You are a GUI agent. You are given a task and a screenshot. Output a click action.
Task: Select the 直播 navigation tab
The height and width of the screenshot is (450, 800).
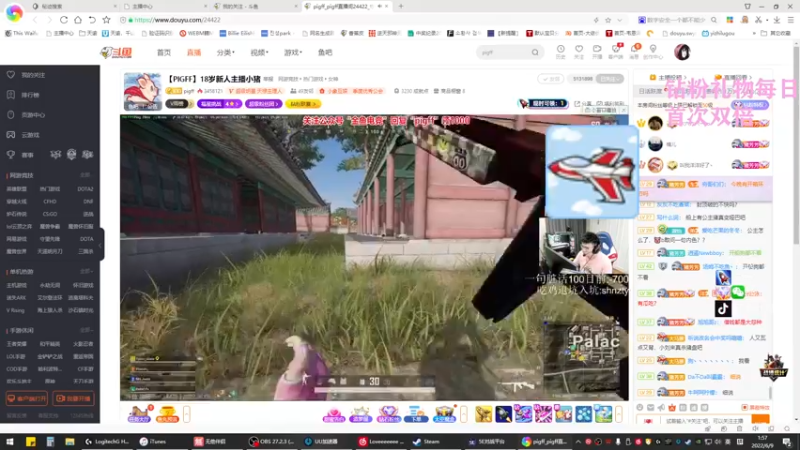[x=194, y=53]
